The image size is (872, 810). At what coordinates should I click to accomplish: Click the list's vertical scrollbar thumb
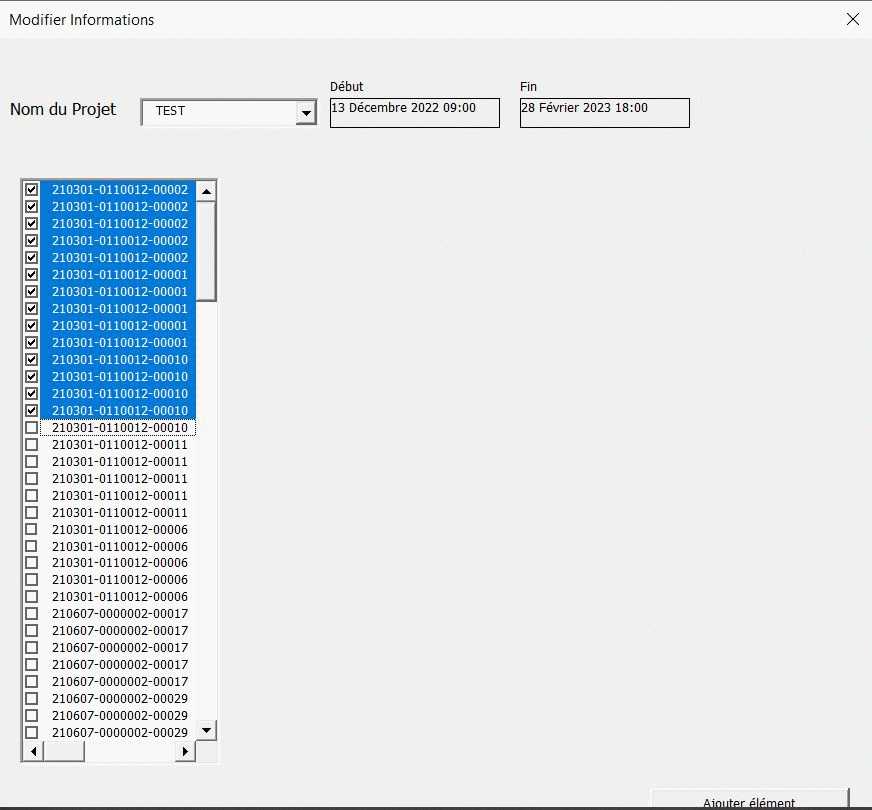coord(206,251)
